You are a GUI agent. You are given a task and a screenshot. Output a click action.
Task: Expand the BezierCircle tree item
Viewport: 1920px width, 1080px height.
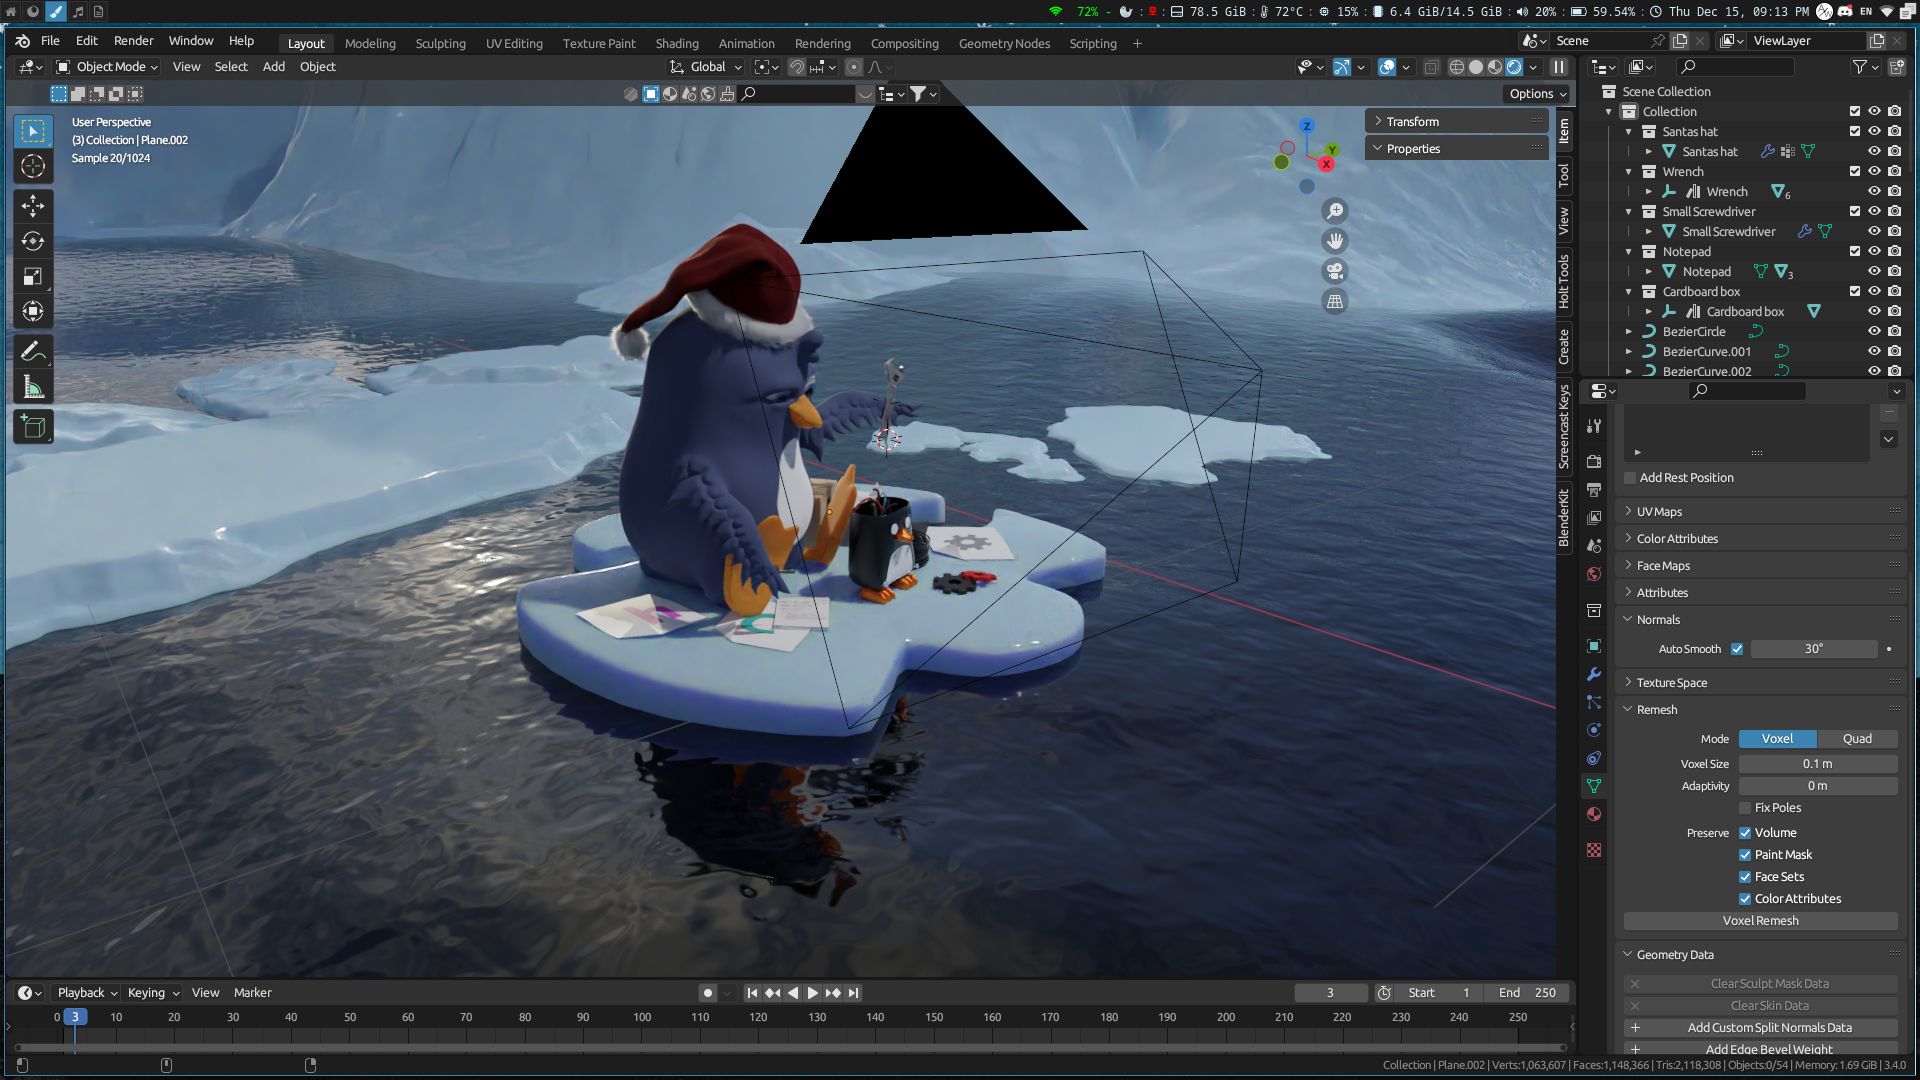click(1629, 331)
